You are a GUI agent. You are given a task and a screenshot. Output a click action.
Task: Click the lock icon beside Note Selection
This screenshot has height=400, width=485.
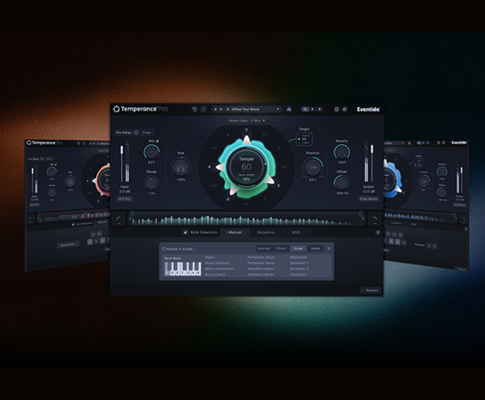186,232
